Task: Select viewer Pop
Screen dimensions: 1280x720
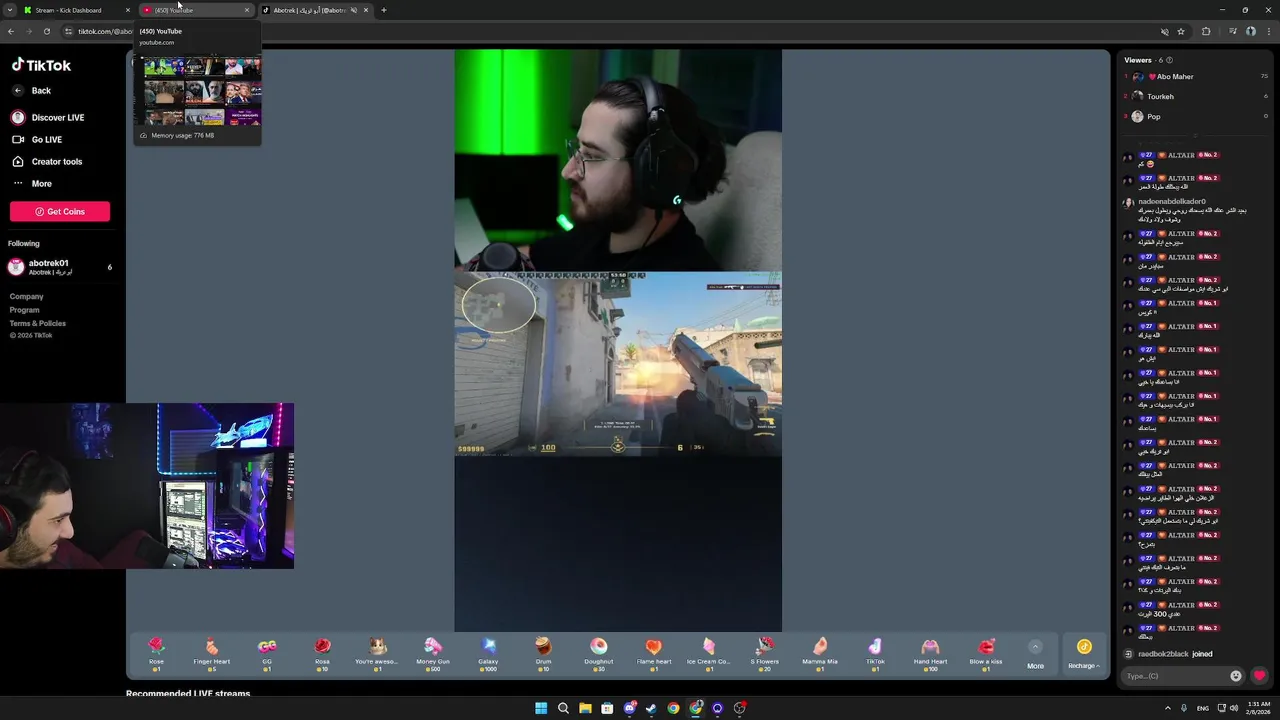Action: (1196, 117)
